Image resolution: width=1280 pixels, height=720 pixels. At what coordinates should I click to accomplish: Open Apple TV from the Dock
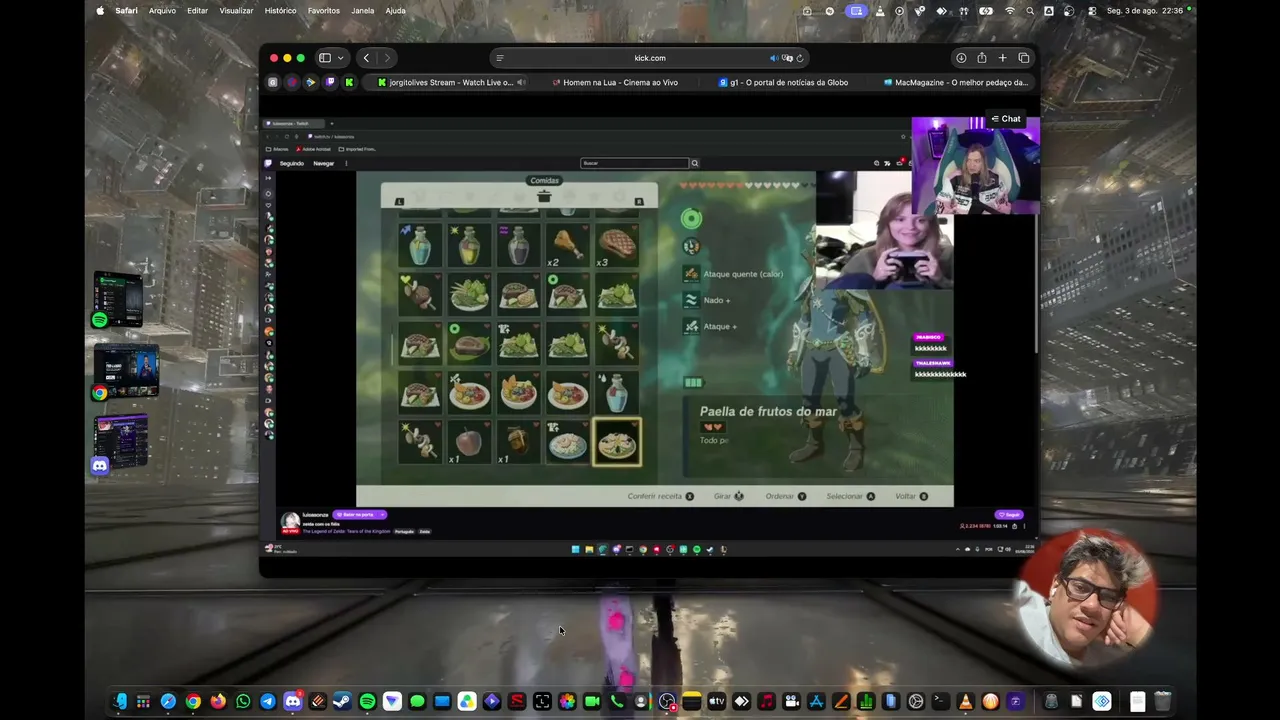pyautogui.click(x=716, y=701)
